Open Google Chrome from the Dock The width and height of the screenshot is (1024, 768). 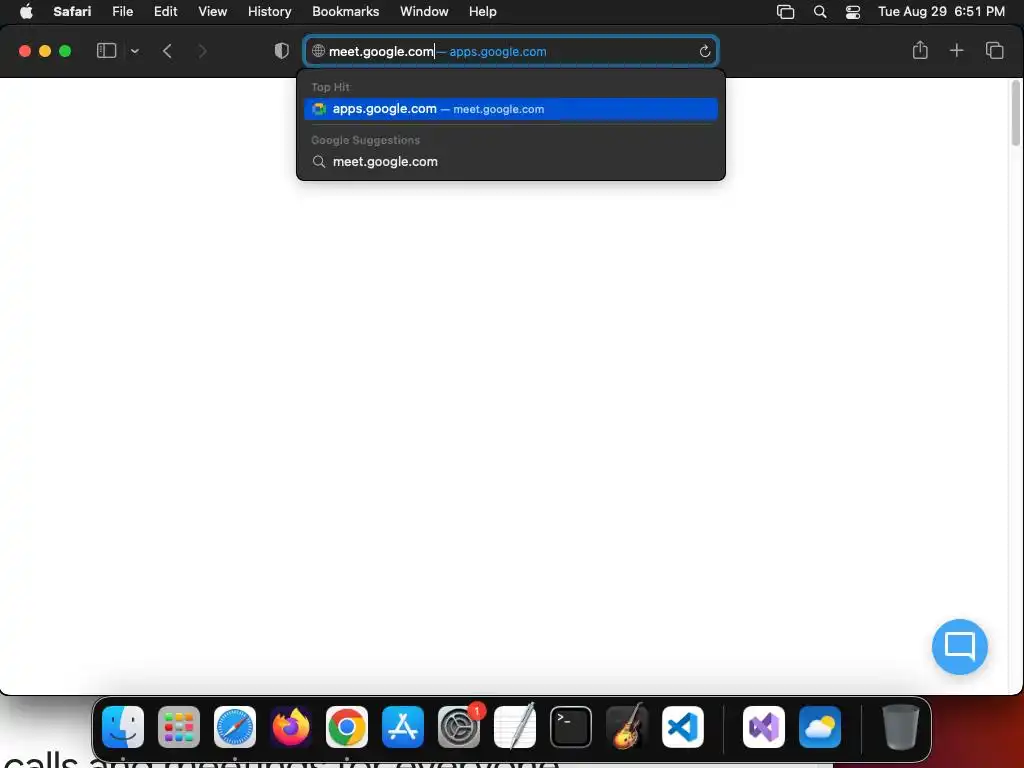click(347, 727)
